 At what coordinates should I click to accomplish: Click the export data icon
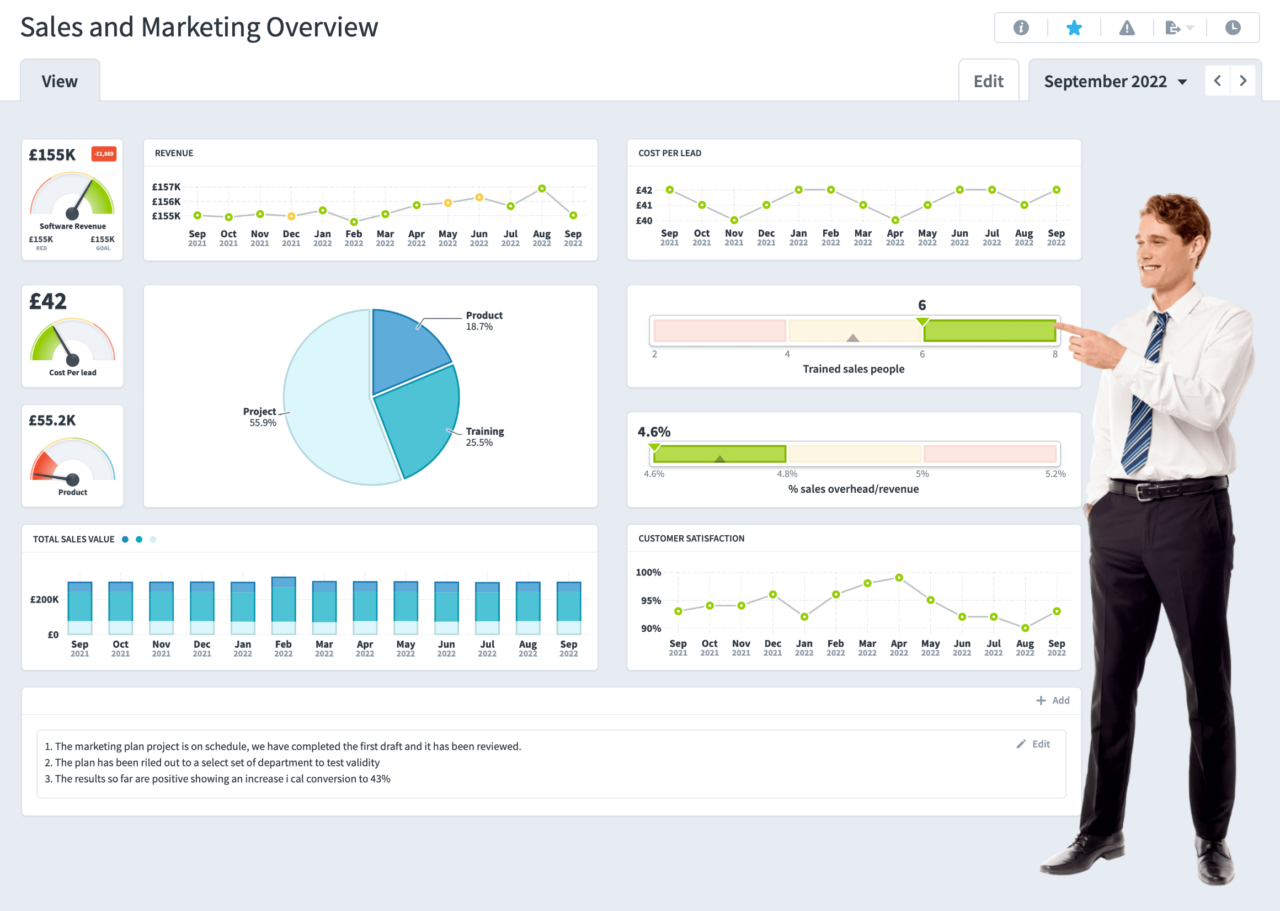(x=1171, y=27)
